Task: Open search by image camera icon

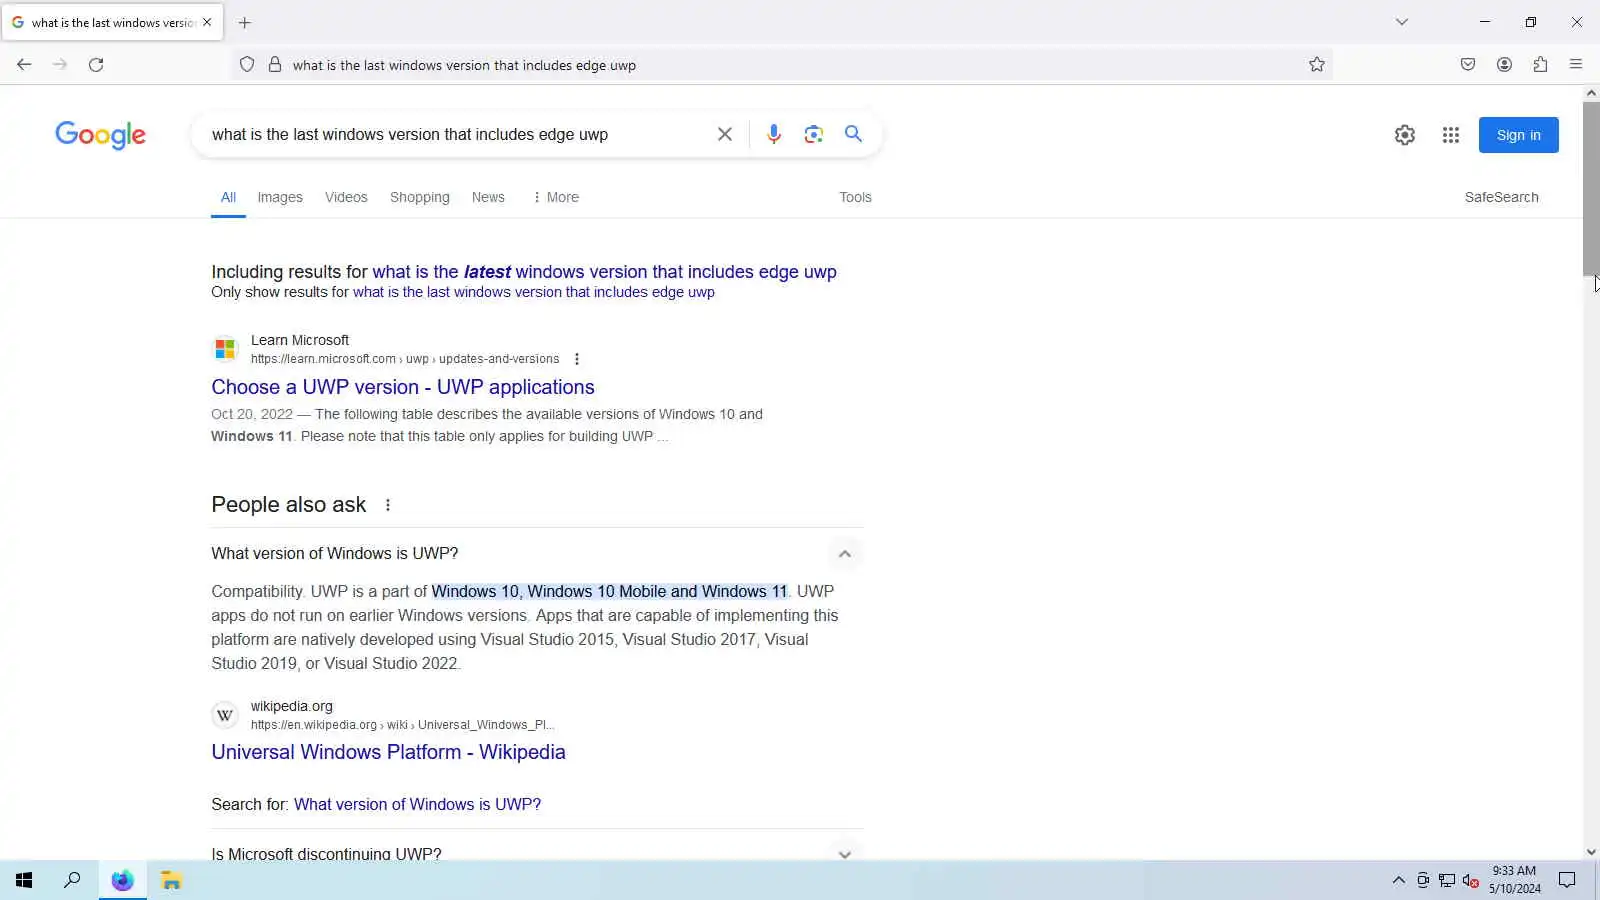Action: click(x=813, y=134)
